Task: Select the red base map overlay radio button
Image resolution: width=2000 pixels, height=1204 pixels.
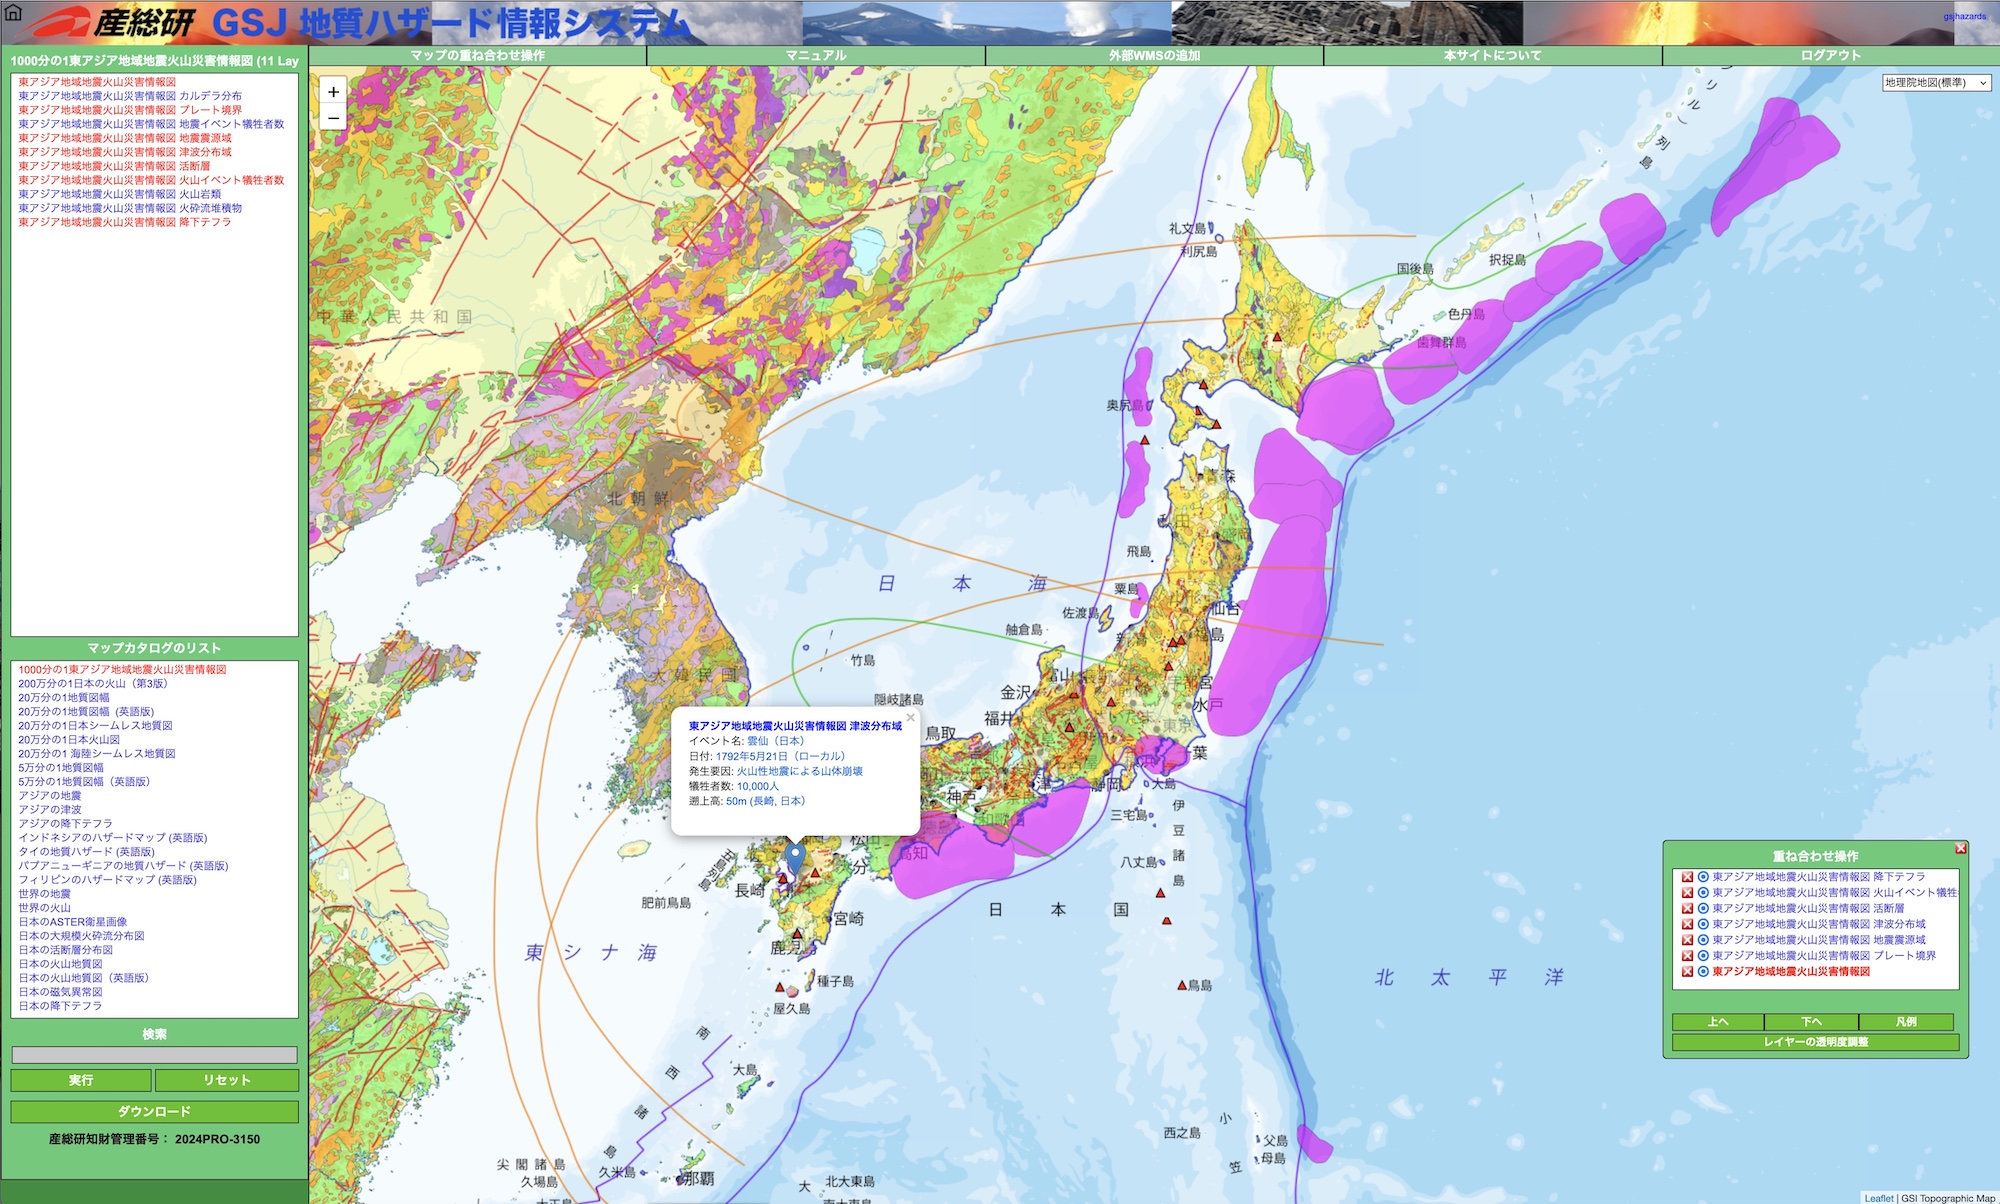Action: [x=1703, y=972]
